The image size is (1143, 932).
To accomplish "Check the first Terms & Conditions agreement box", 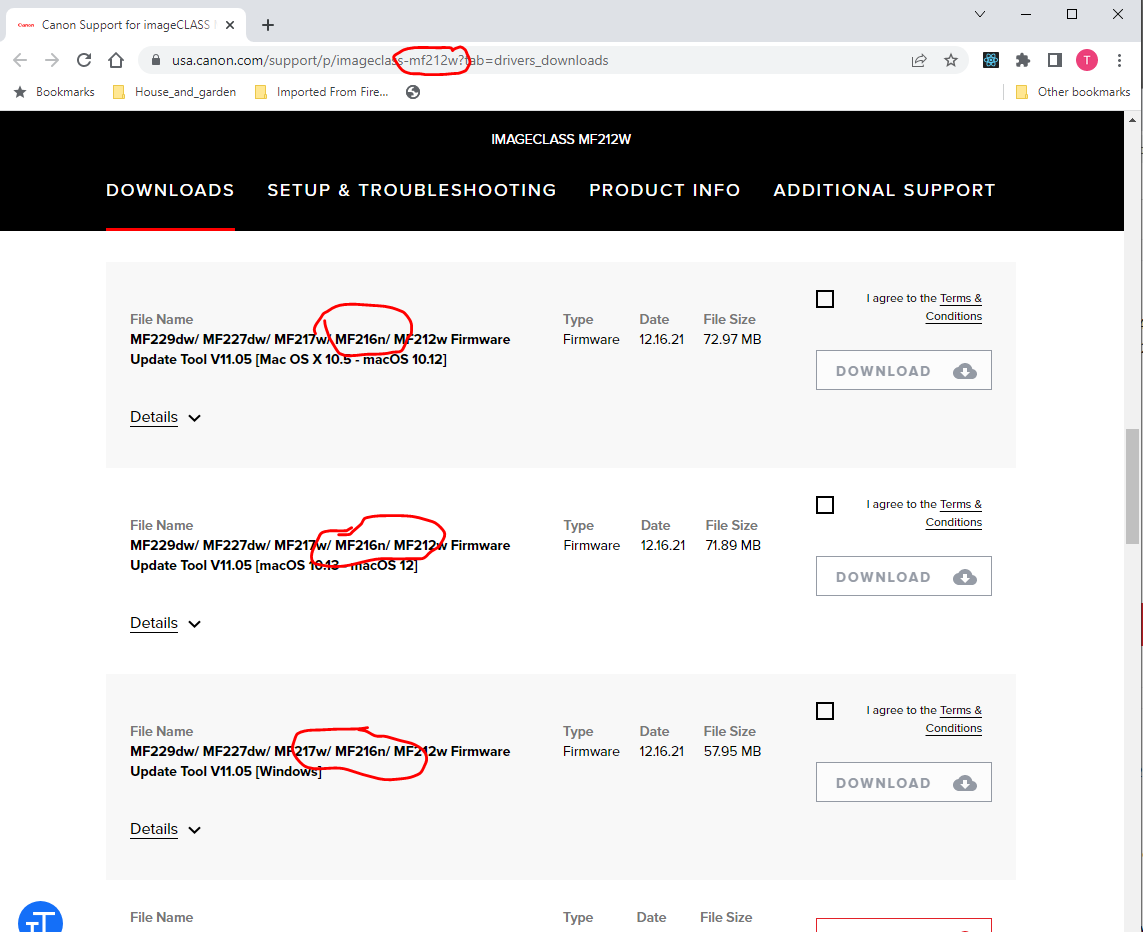I will [x=825, y=298].
